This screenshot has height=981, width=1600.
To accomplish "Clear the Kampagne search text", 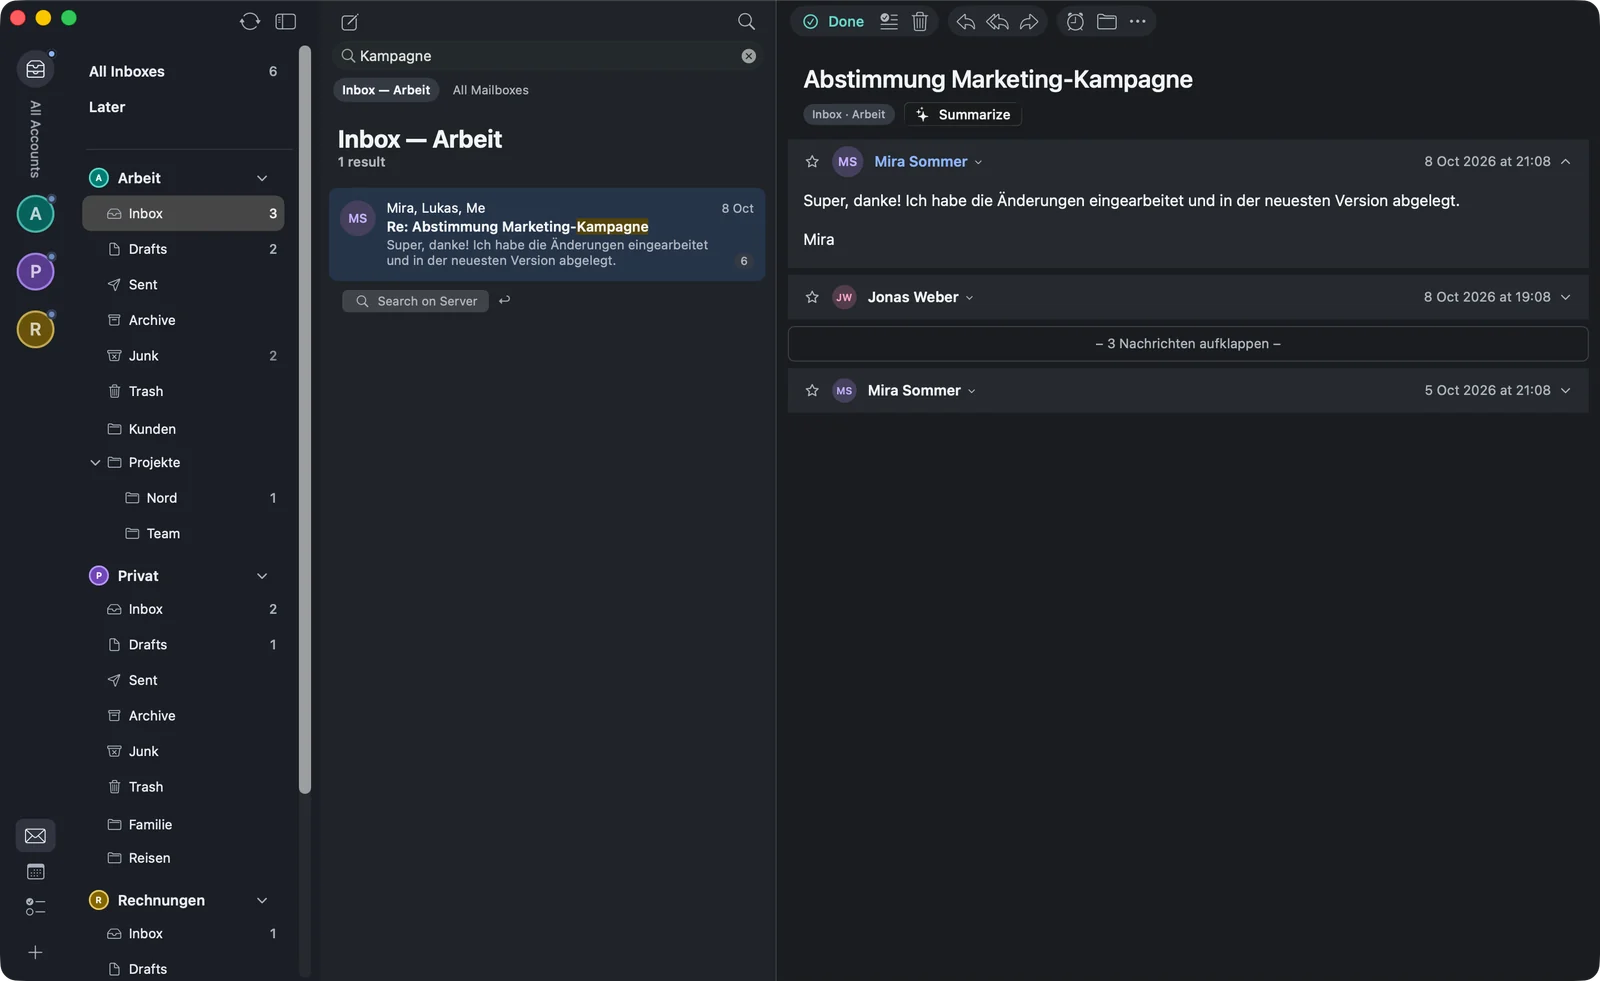I will coord(748,56).
